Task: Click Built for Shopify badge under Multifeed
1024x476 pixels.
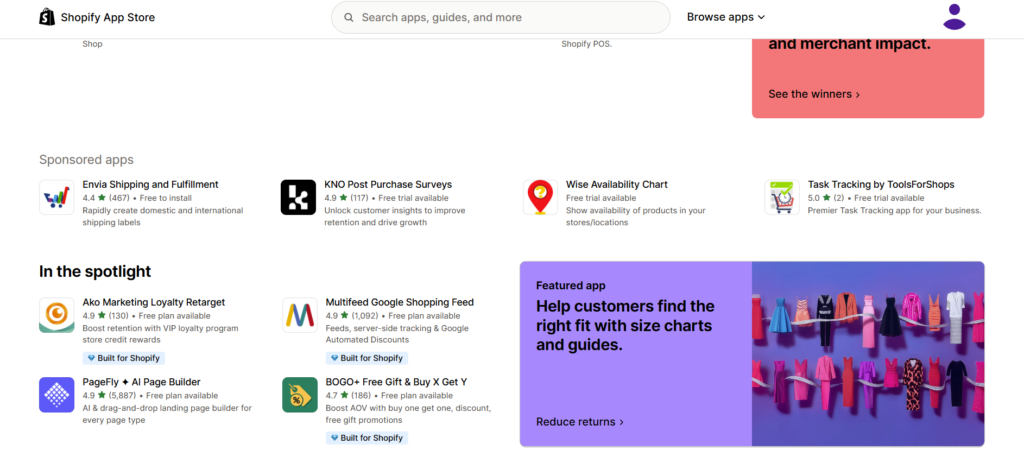Action: point(366,358)
